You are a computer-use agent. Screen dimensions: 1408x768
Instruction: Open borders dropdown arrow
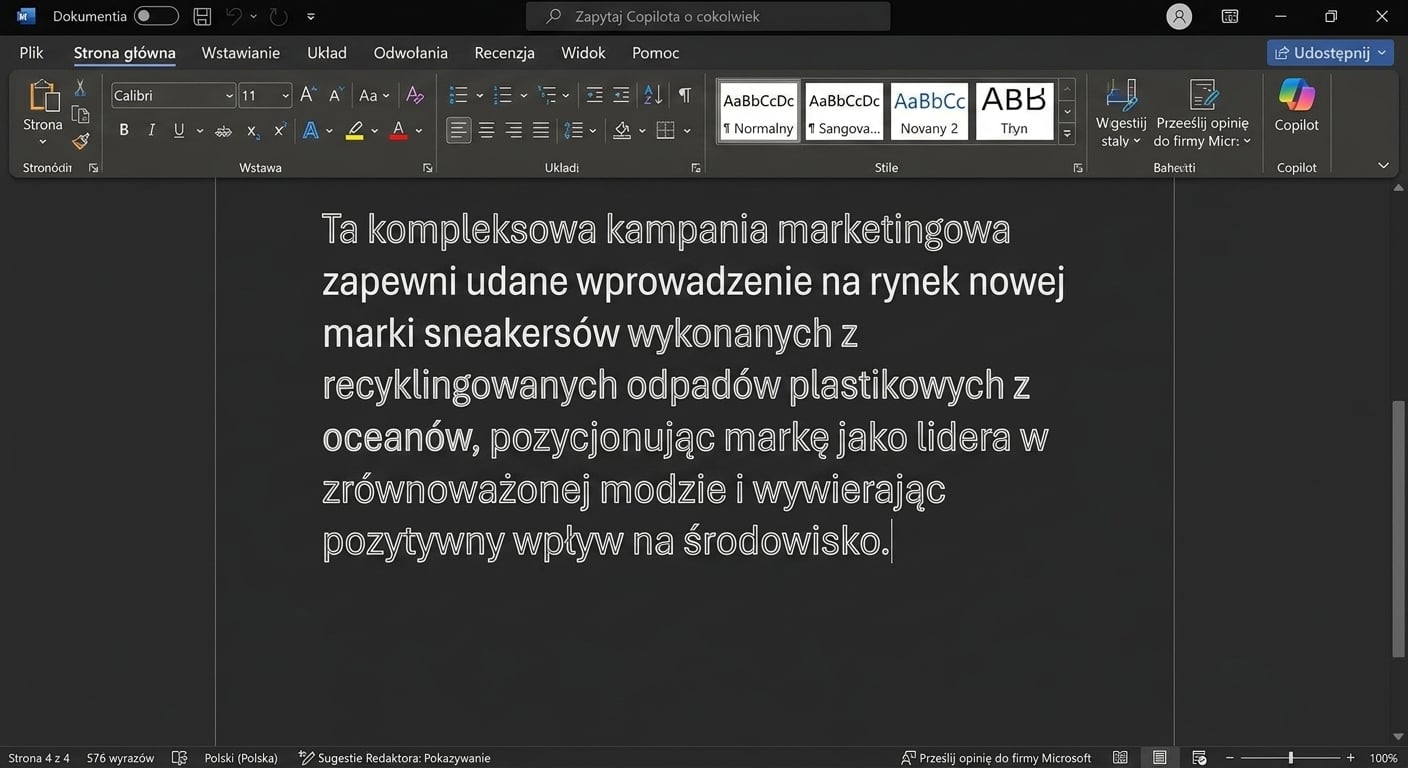(687, 130)
